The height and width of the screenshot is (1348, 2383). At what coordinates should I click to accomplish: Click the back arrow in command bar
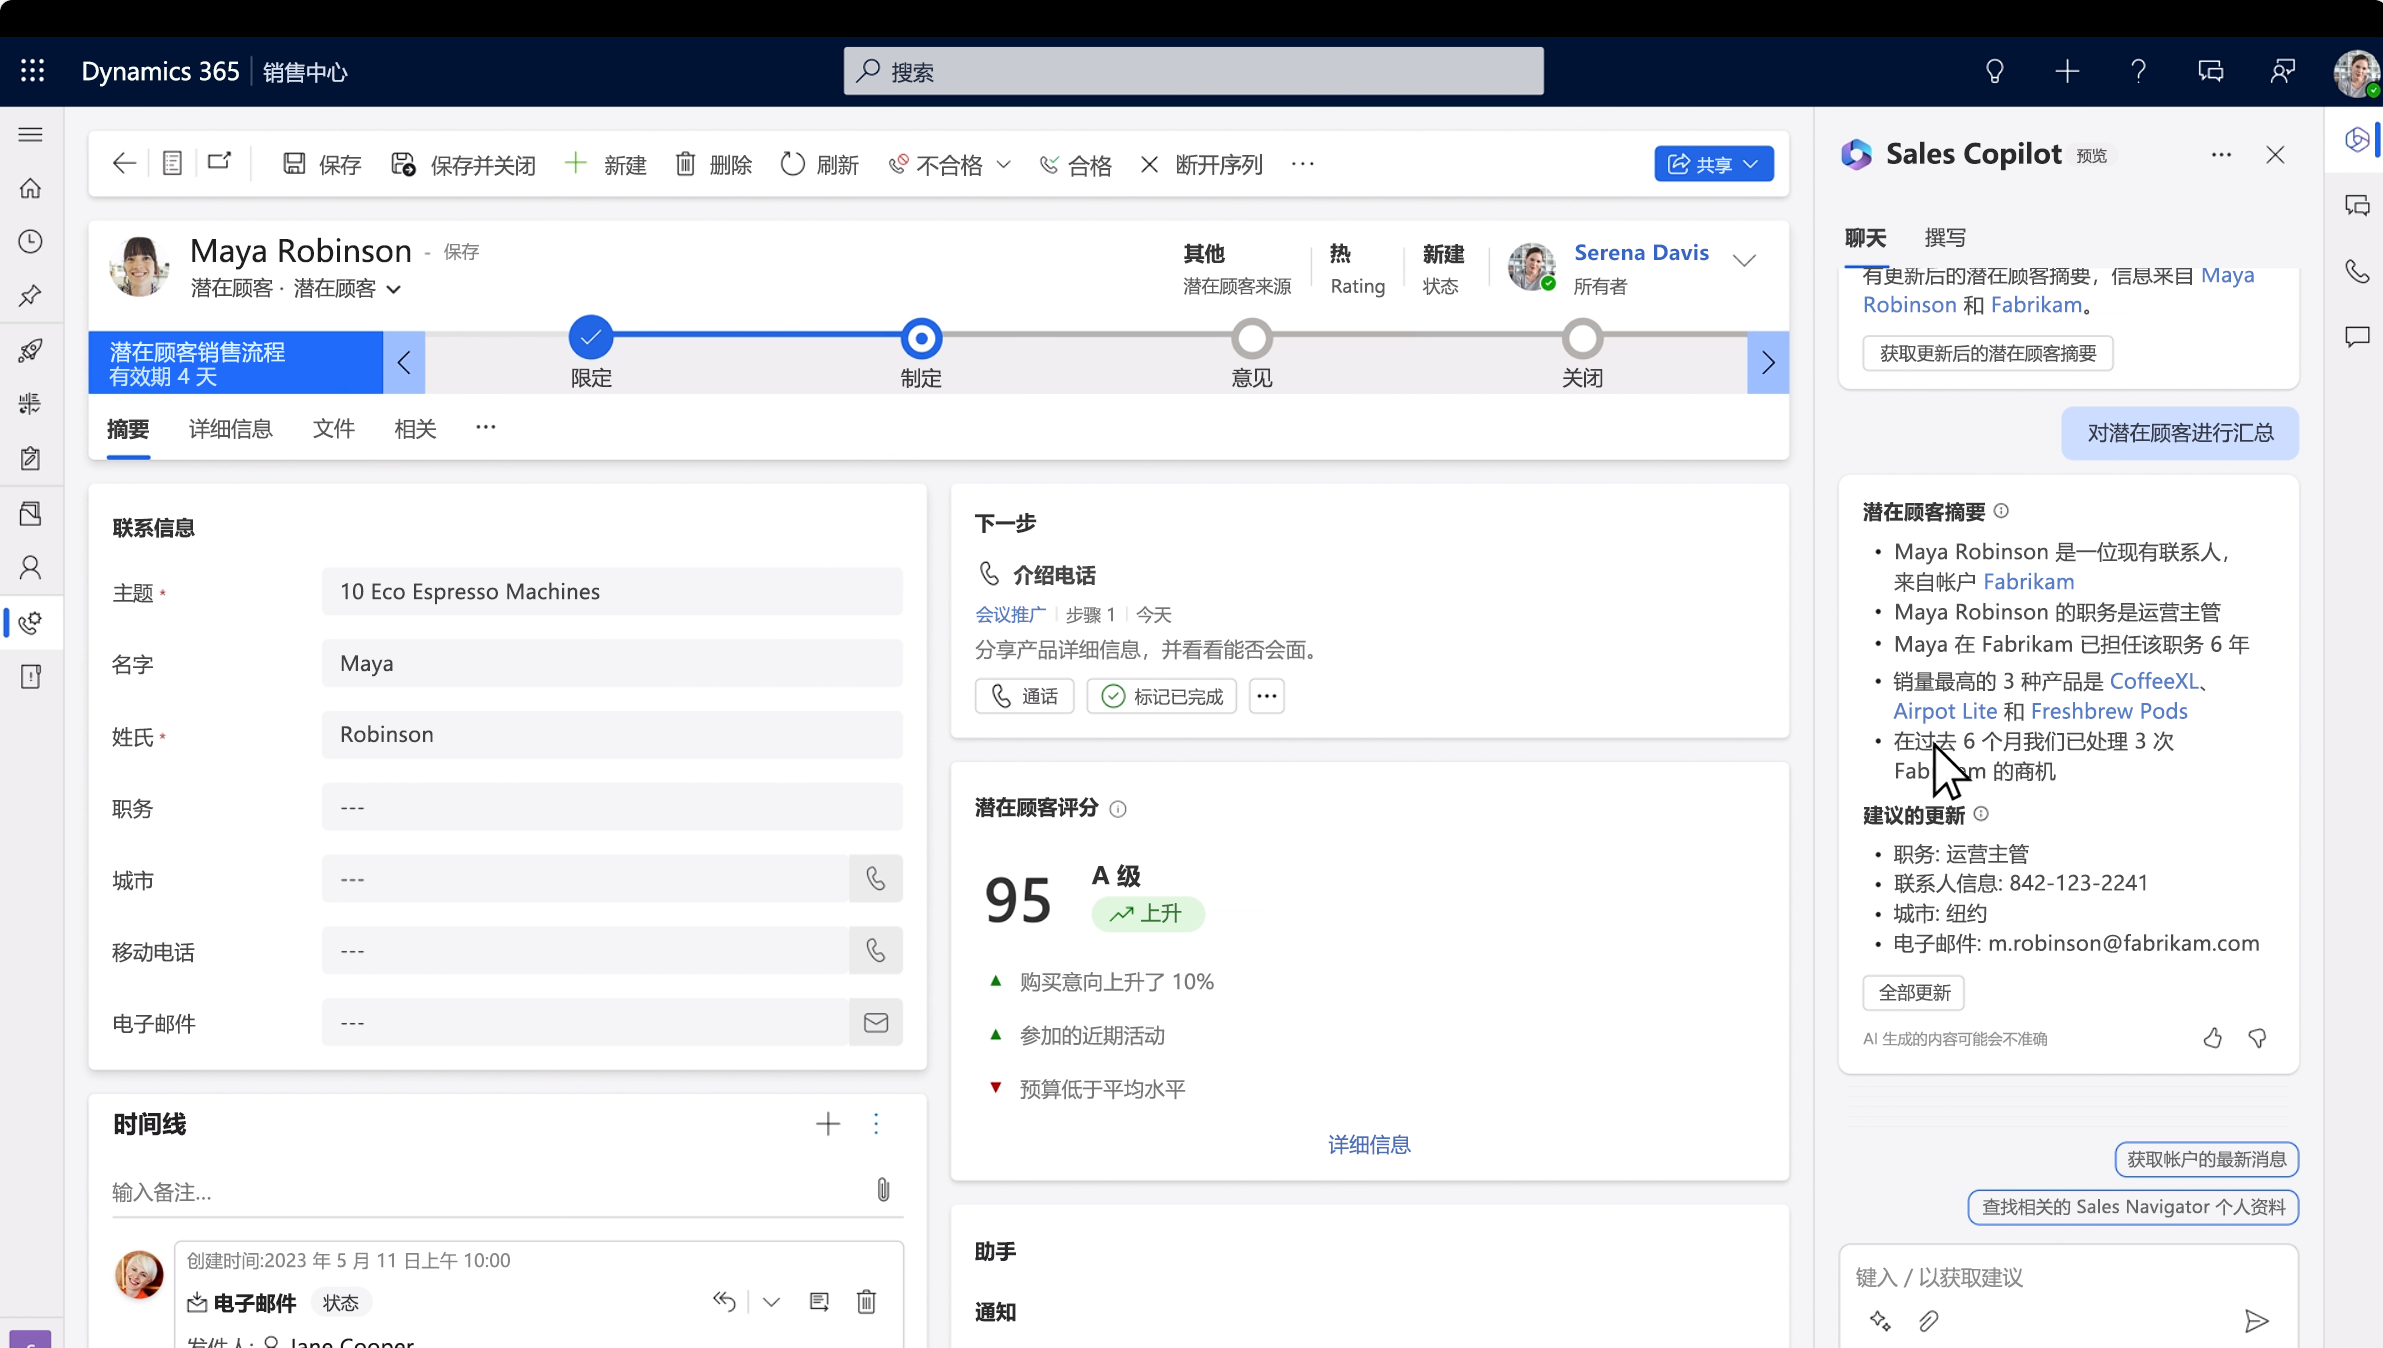[x=124, y=164]
